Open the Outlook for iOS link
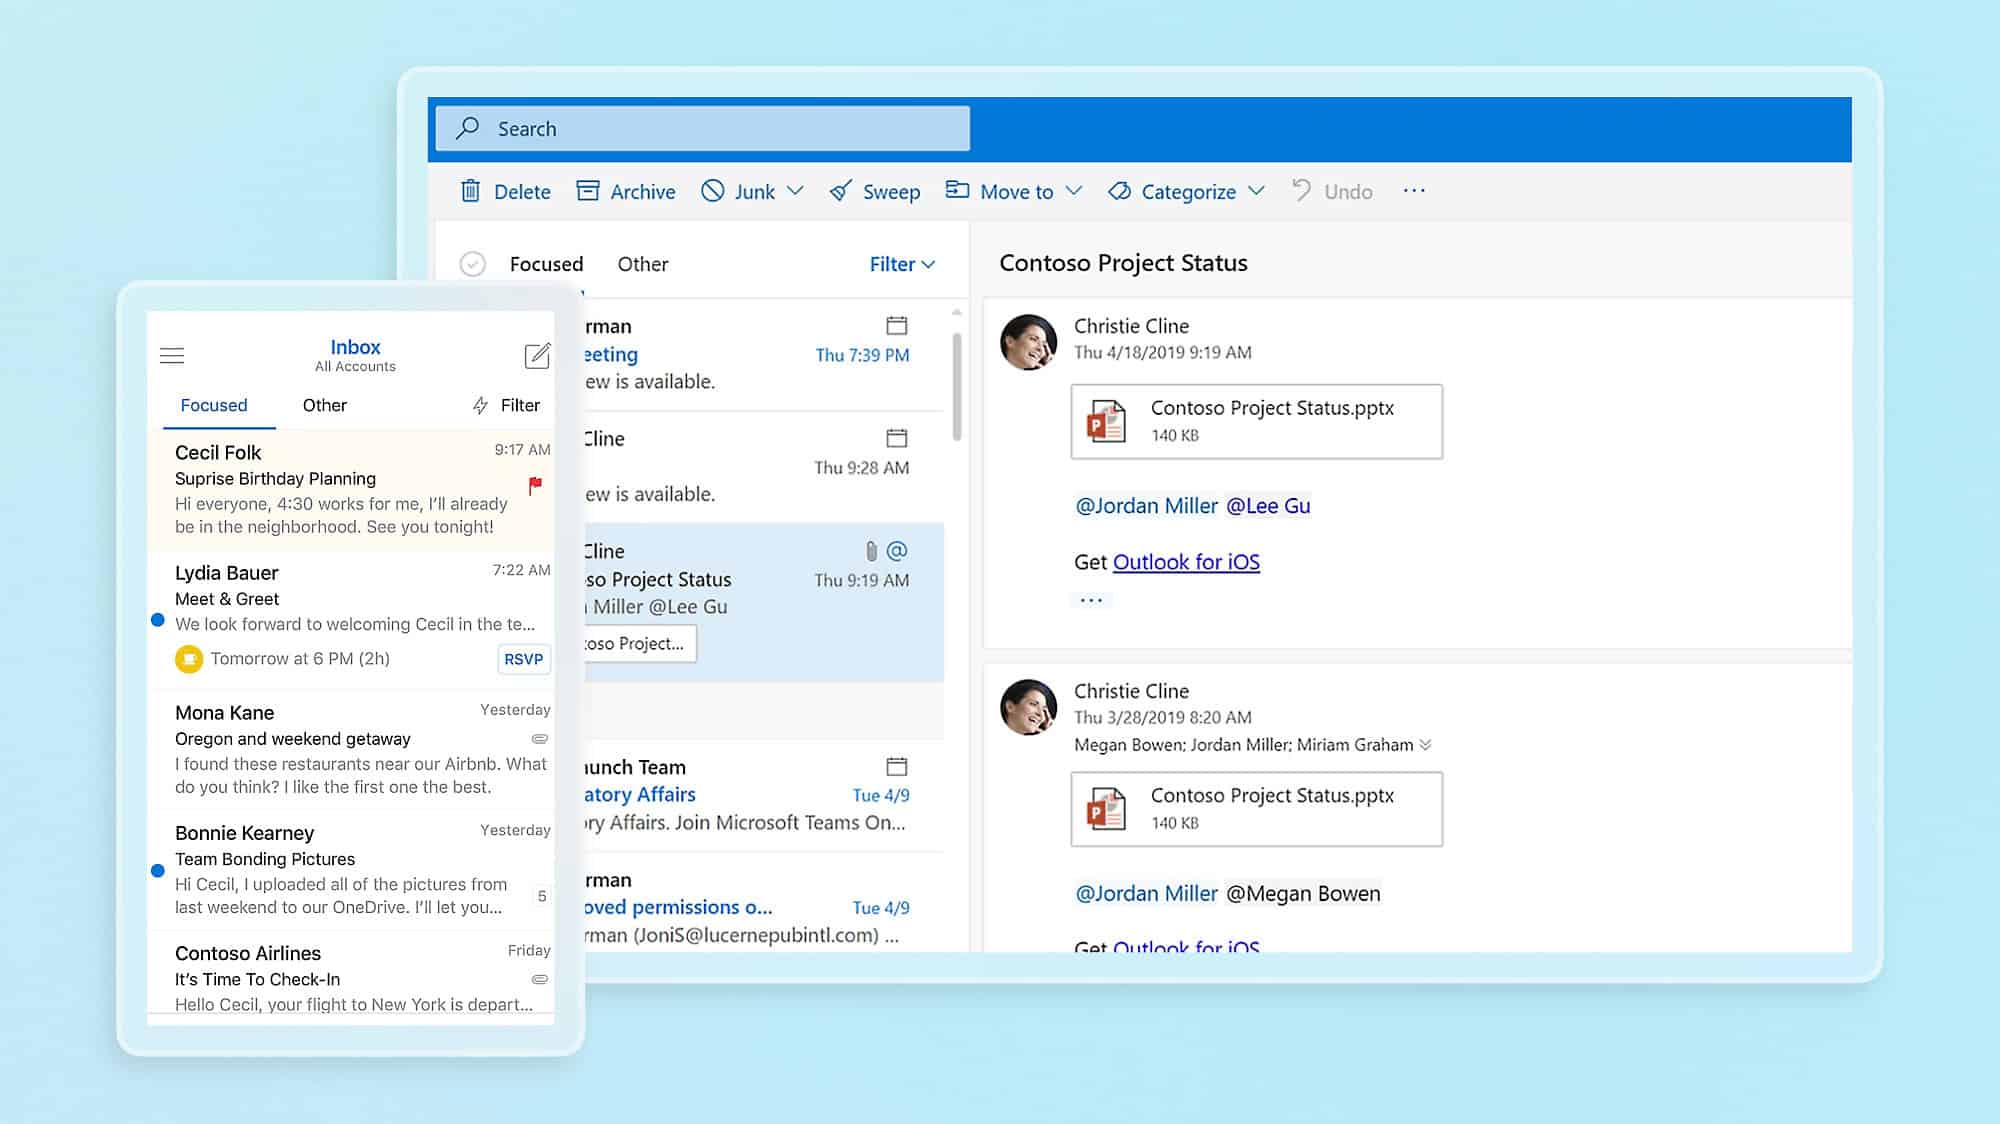The width and height of the screenshot is (2000, 1124). point(1186,562)
